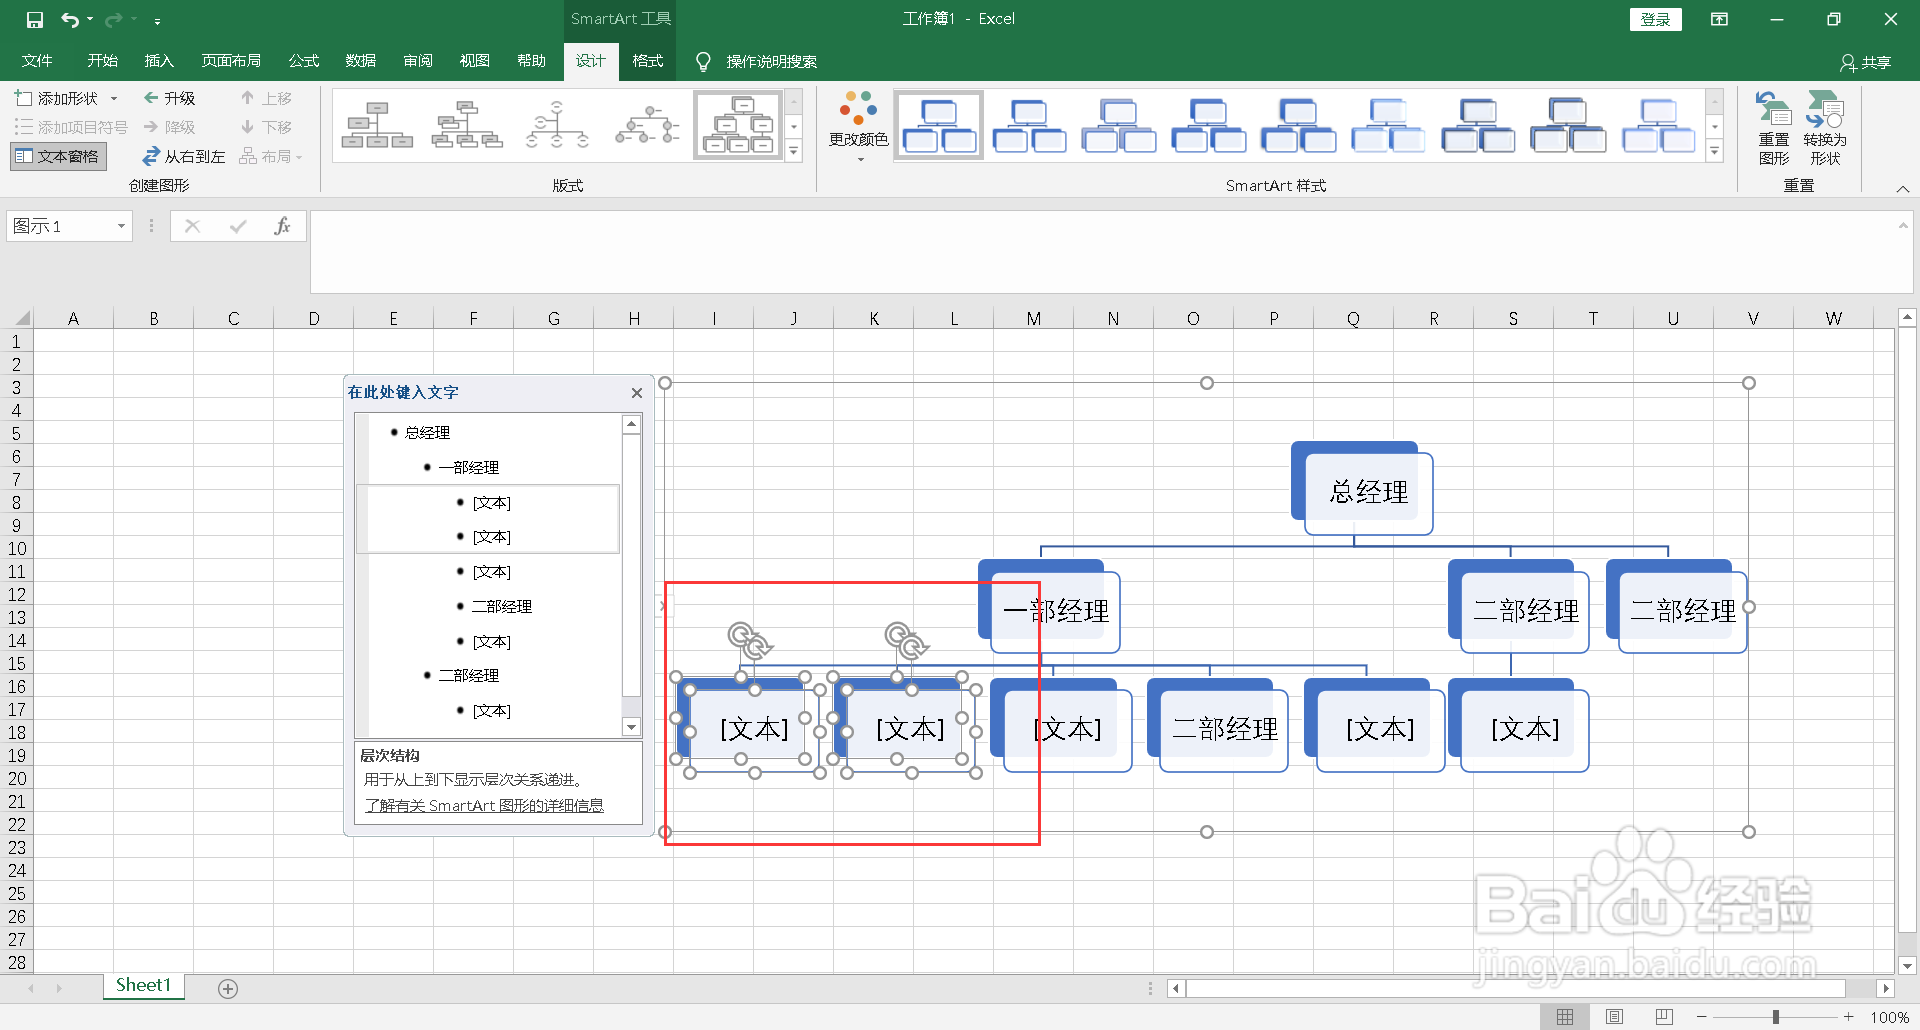The width and height of the screenshot is (1920, 1030).
Task: Expand the SmartArt styles gallery
Action: 1715,151
